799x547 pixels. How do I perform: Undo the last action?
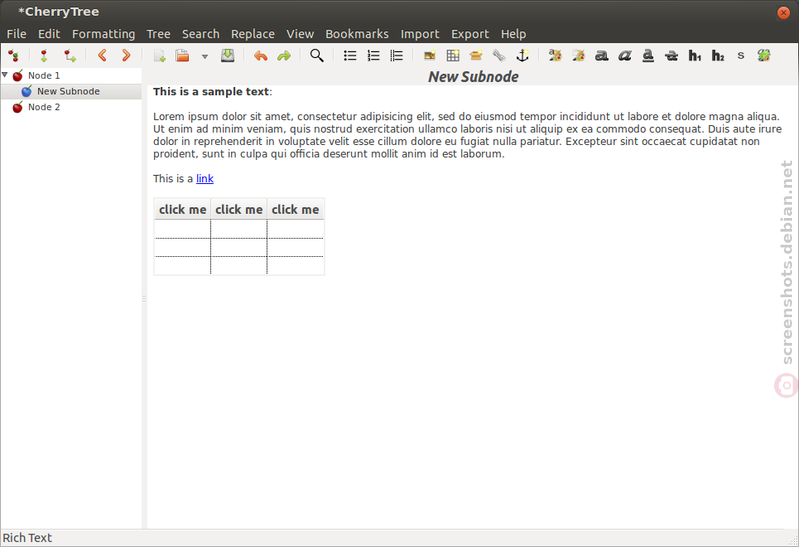(x=260, y=56)
